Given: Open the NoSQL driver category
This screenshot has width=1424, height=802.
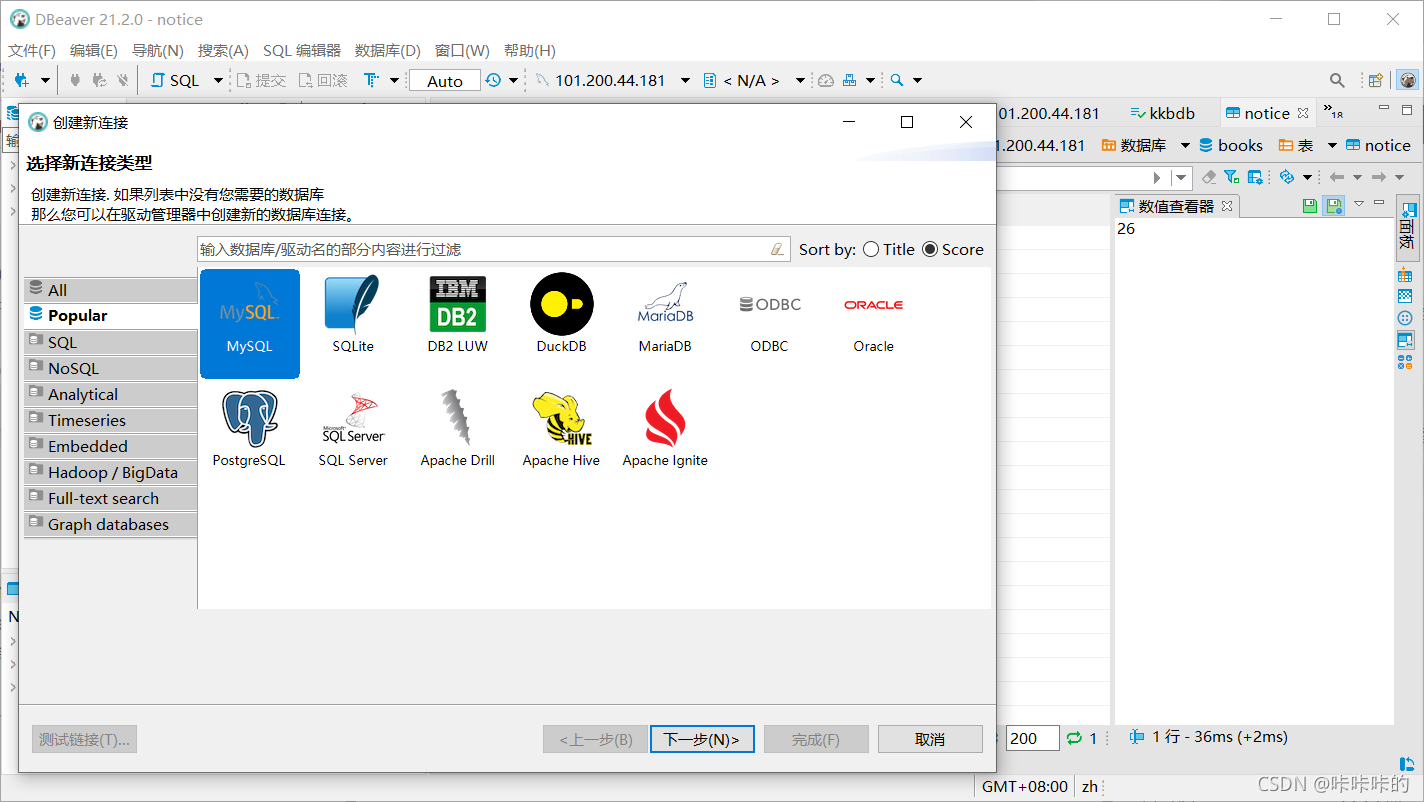Looking at the screenshot, I should pyautogui.click(x=111, y=368).
